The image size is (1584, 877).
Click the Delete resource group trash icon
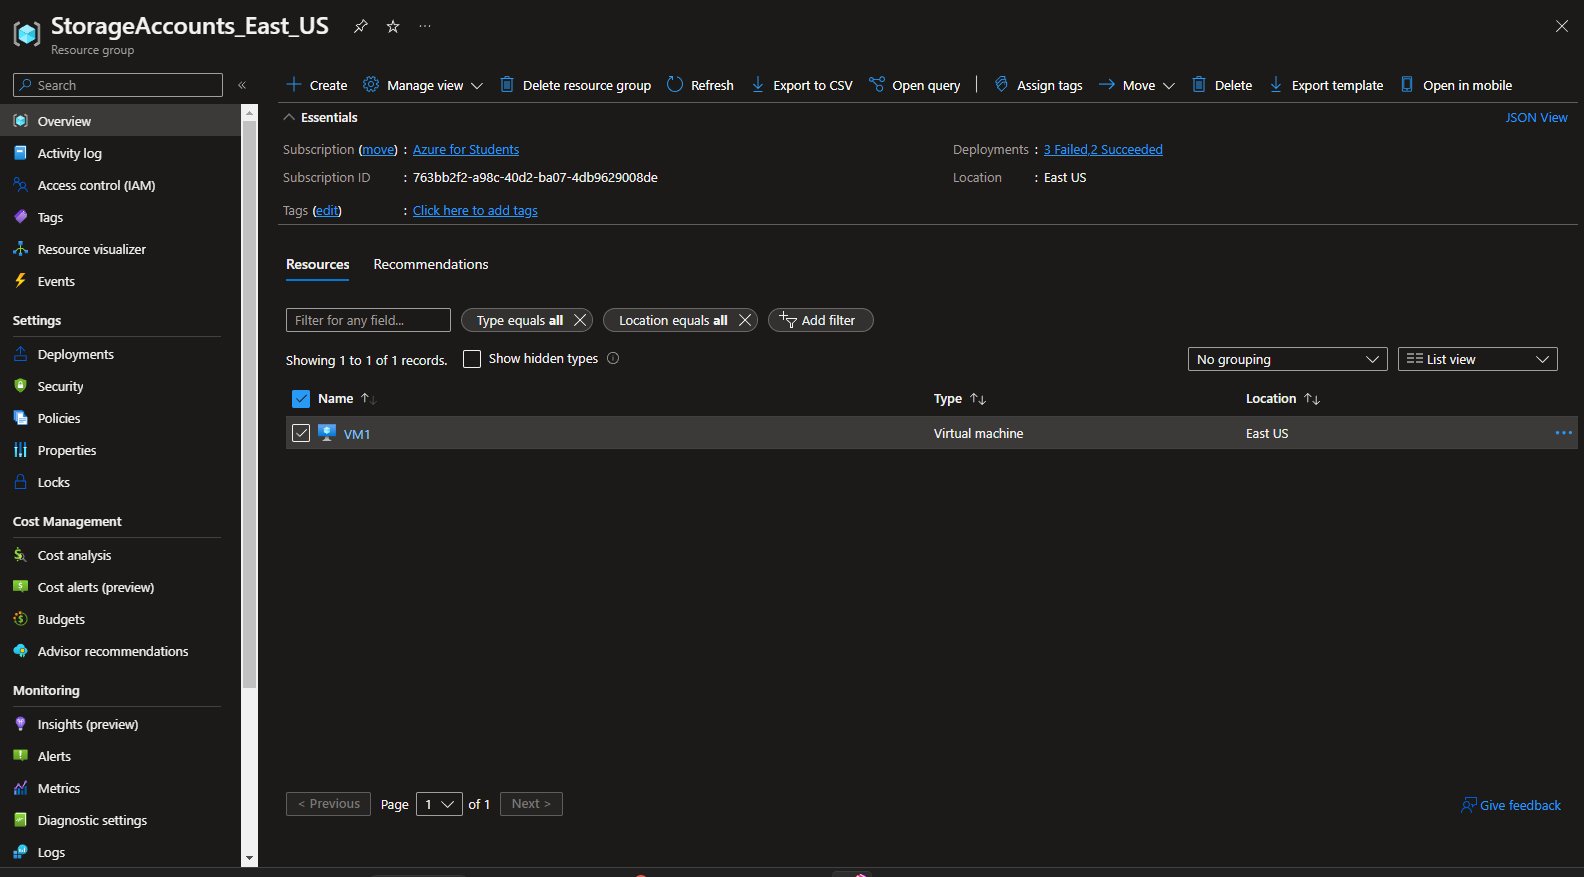pyautogui.click(x=507, y=85)
